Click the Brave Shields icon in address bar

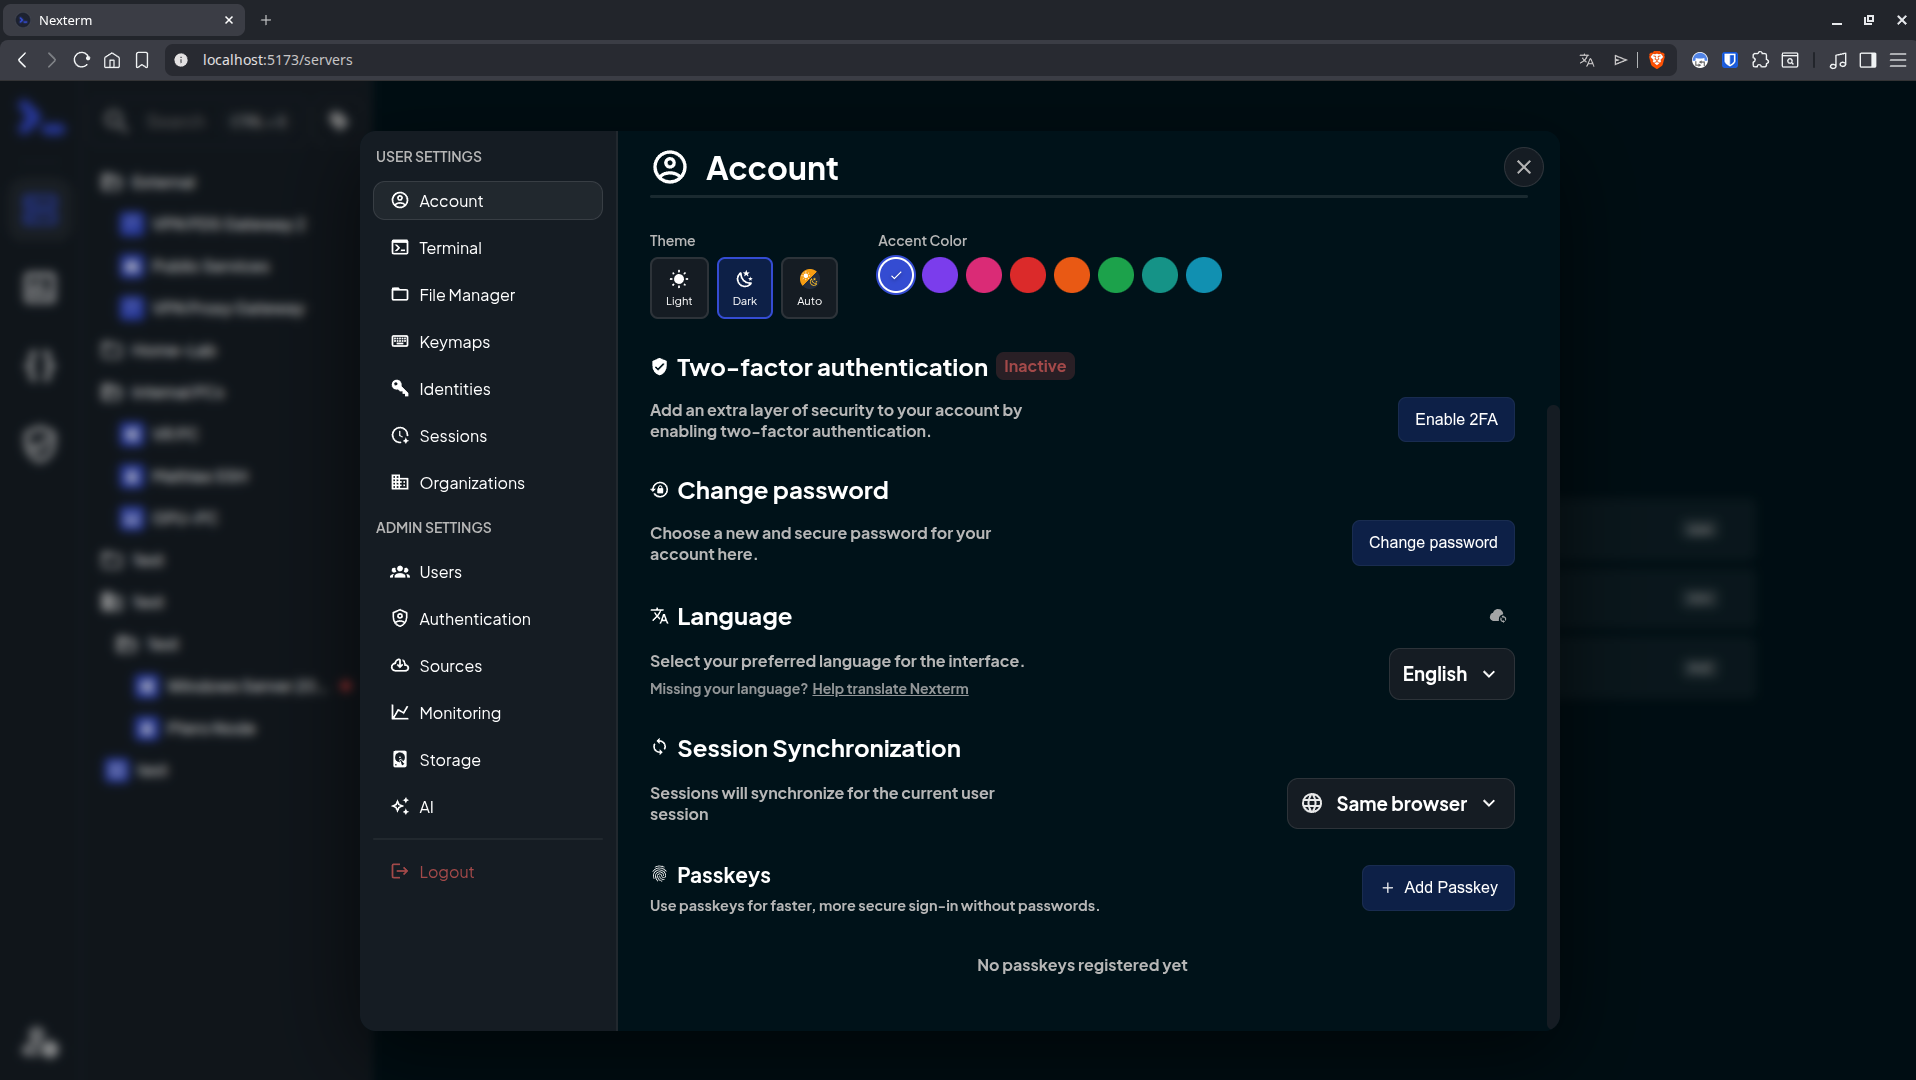[x=1657, y=60]
